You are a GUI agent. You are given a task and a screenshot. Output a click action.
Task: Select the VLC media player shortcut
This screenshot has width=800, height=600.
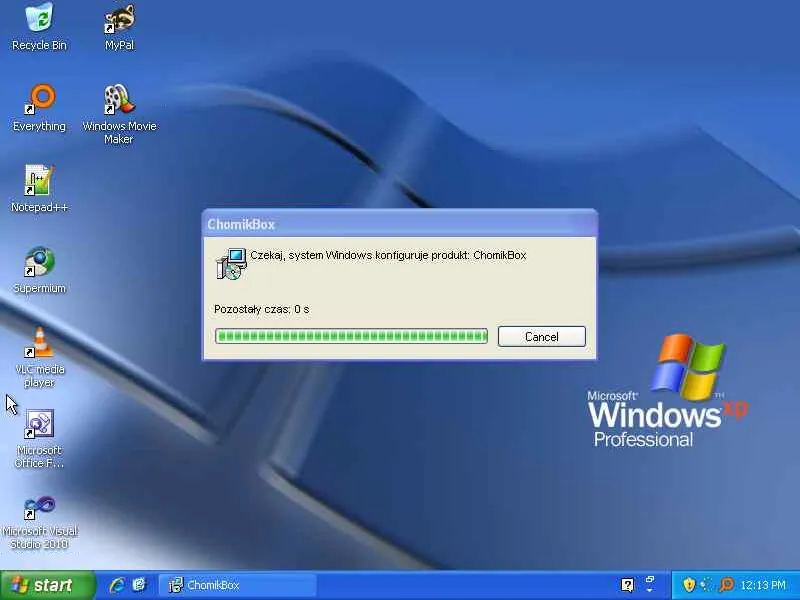point(39,358)
